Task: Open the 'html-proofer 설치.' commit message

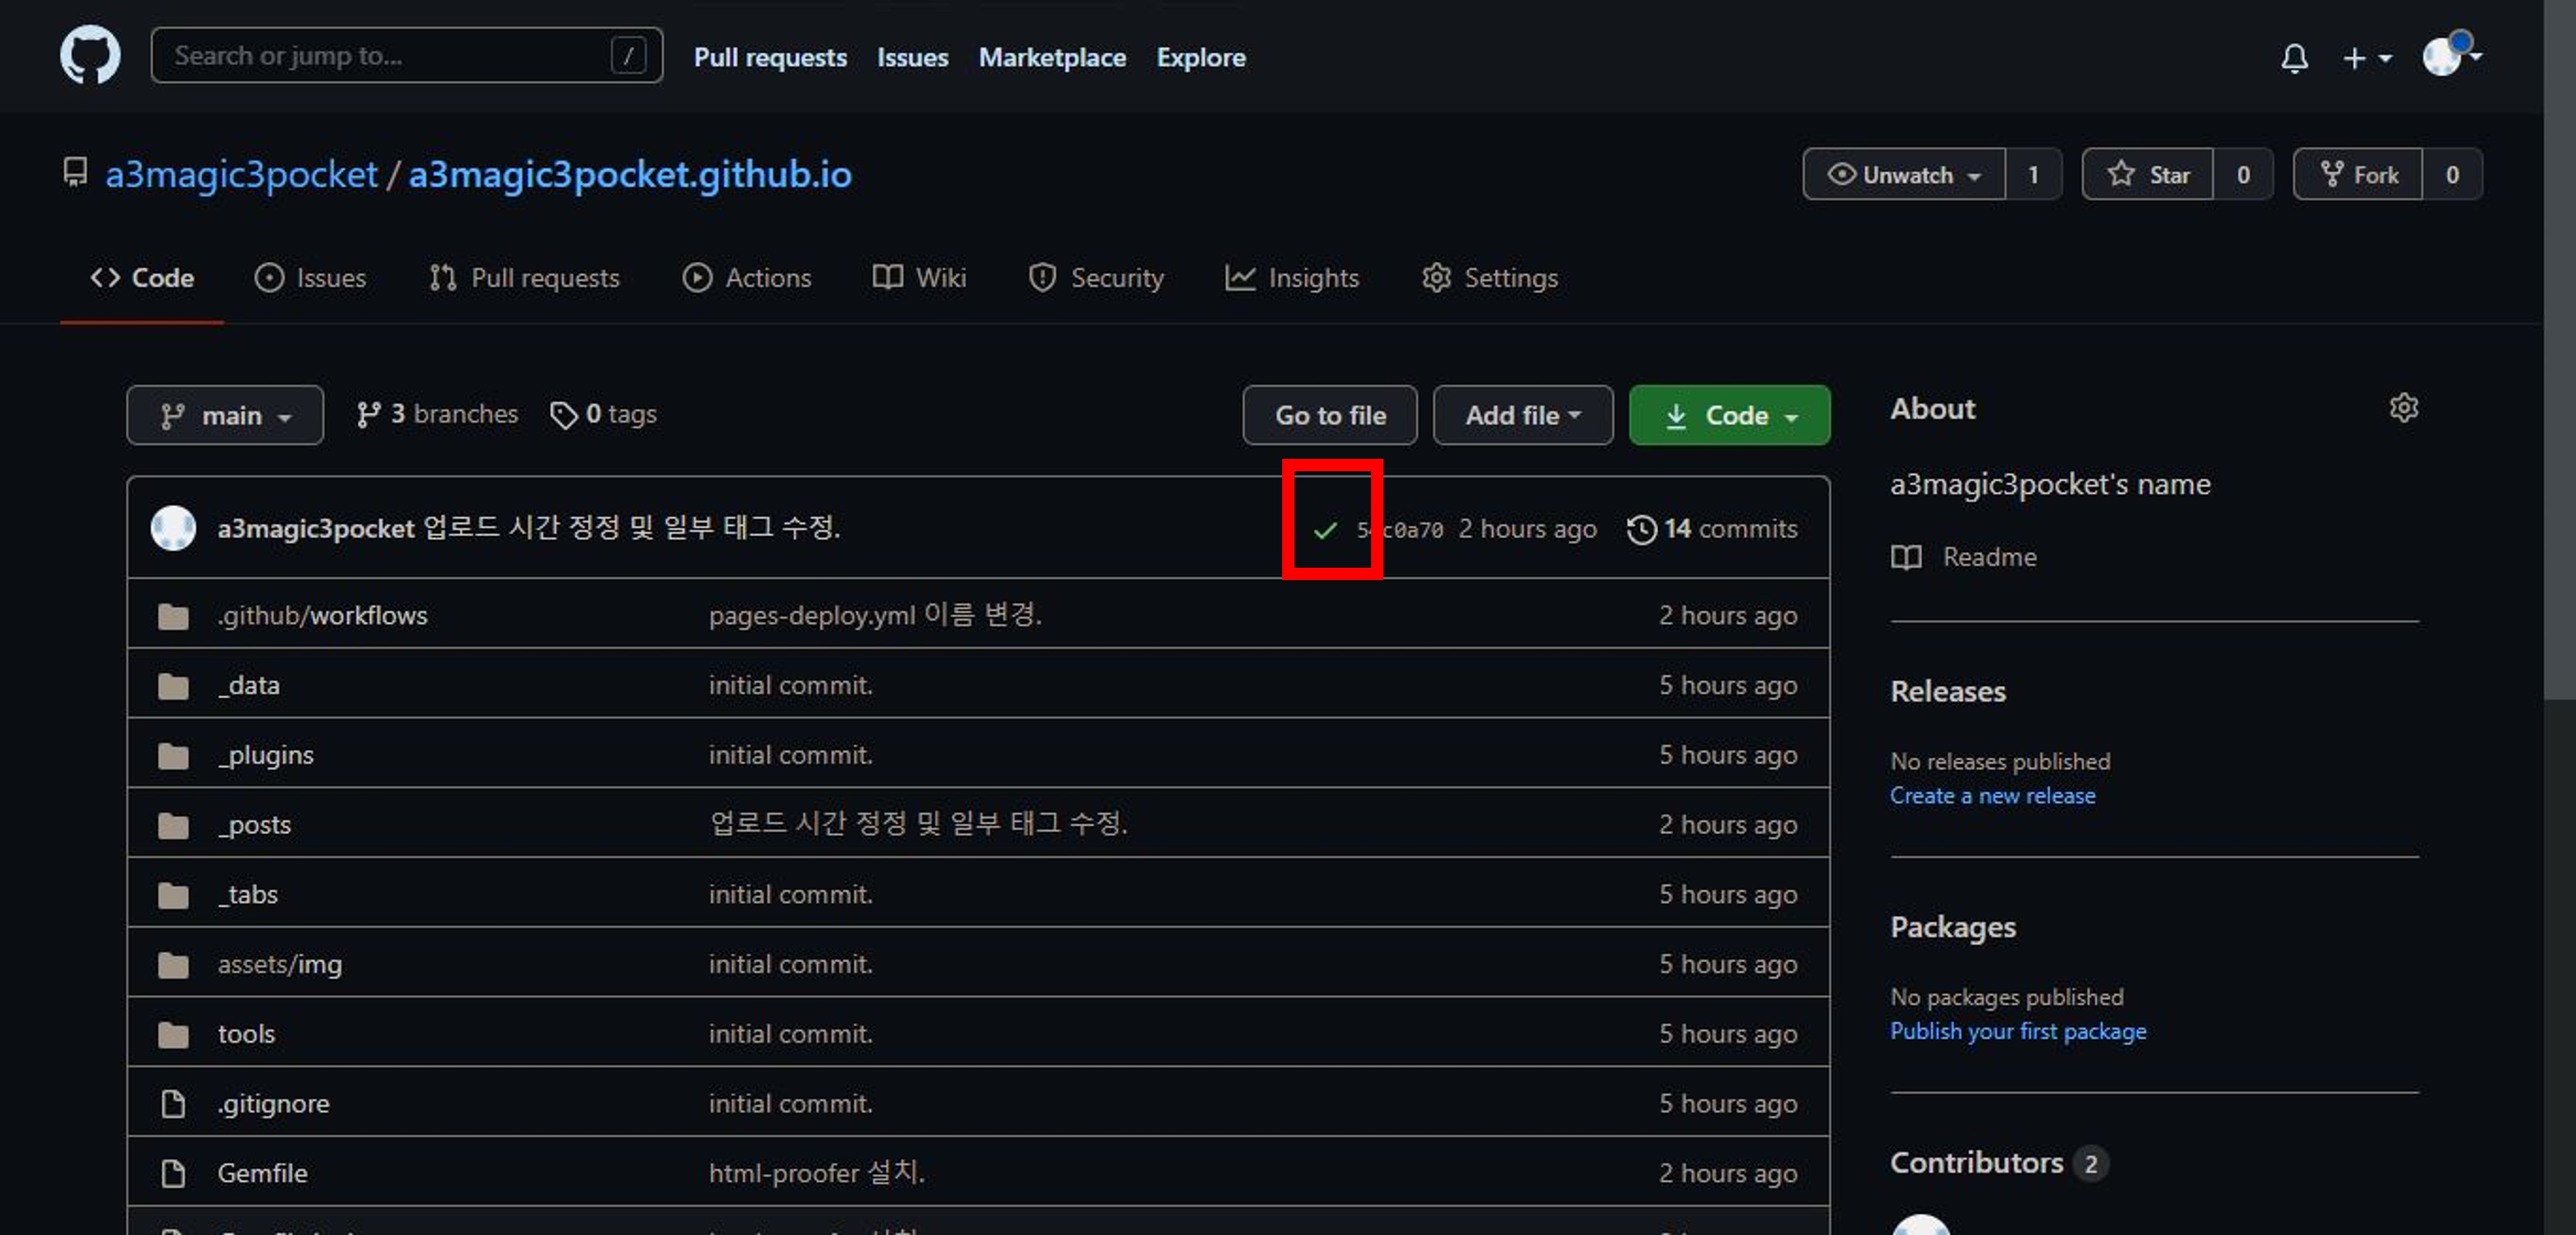Action: tap(816, 1172)
